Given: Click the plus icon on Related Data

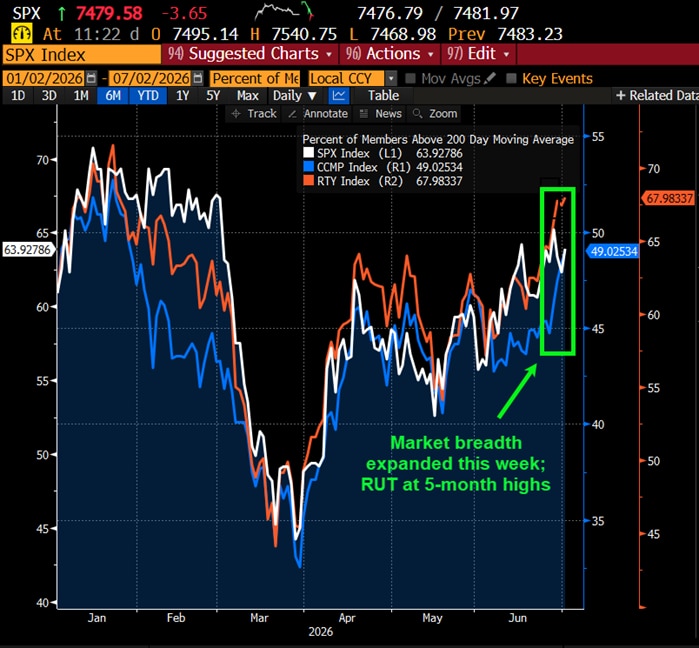Looking at the screenshot, I should coord(620,95).
